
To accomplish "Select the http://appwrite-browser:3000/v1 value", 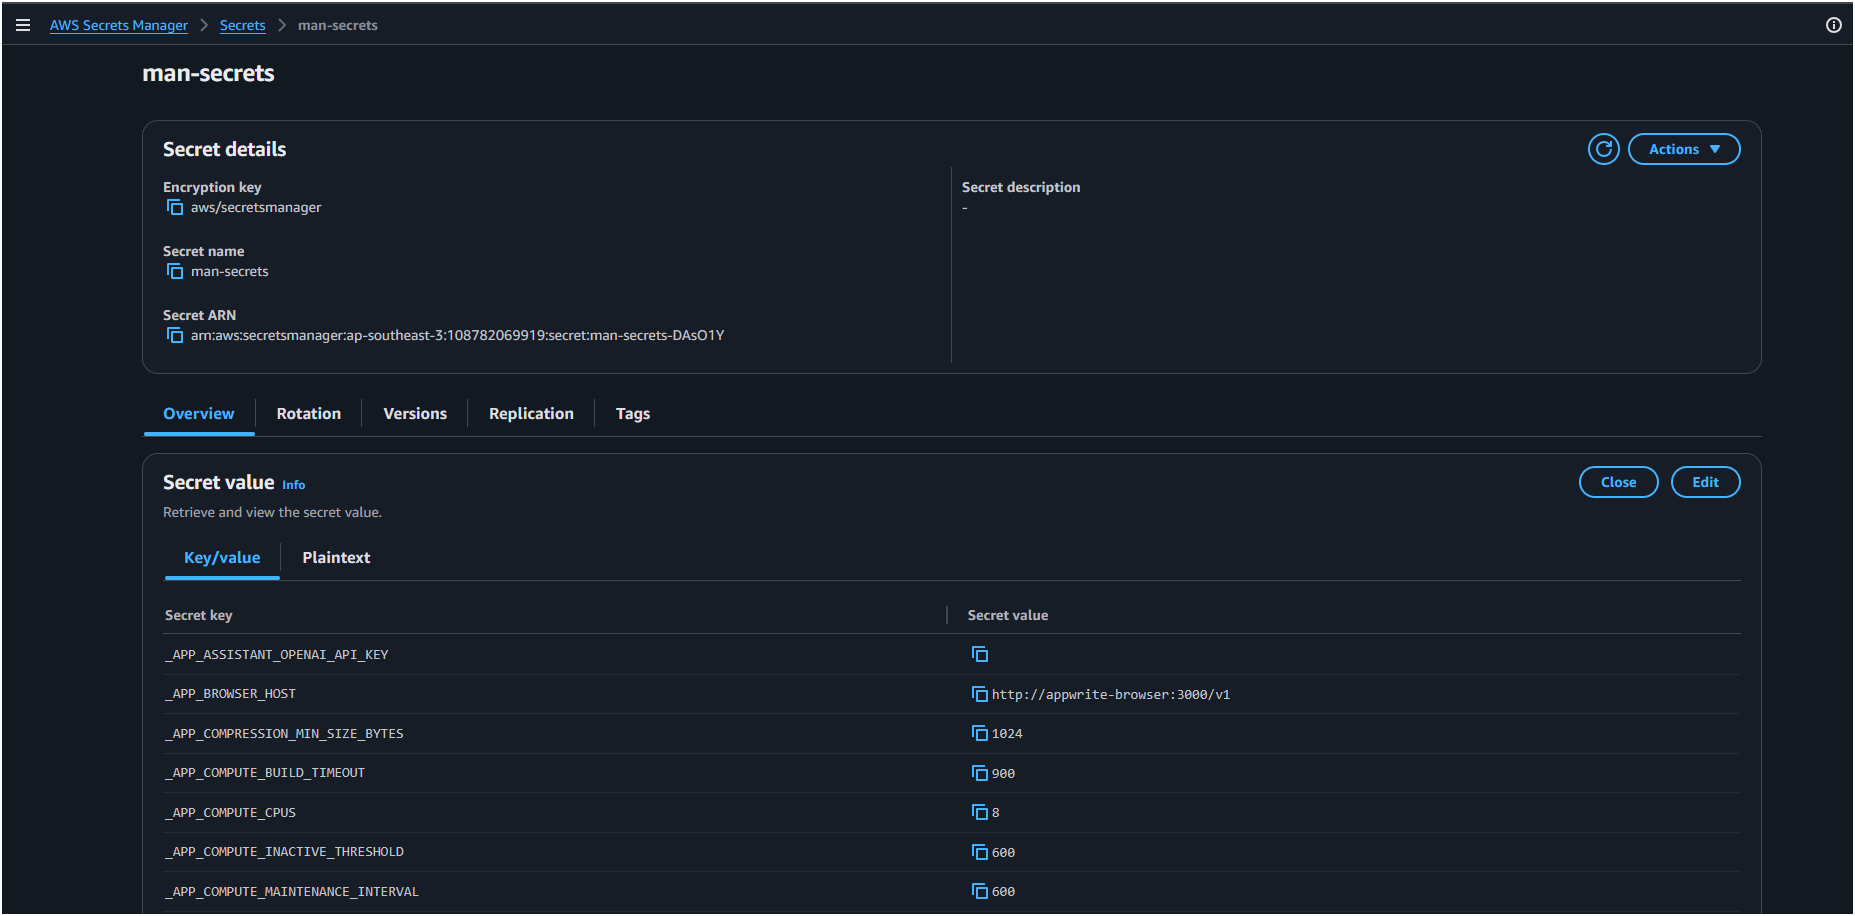I will pyautogui.click(x=1111, y=694).
